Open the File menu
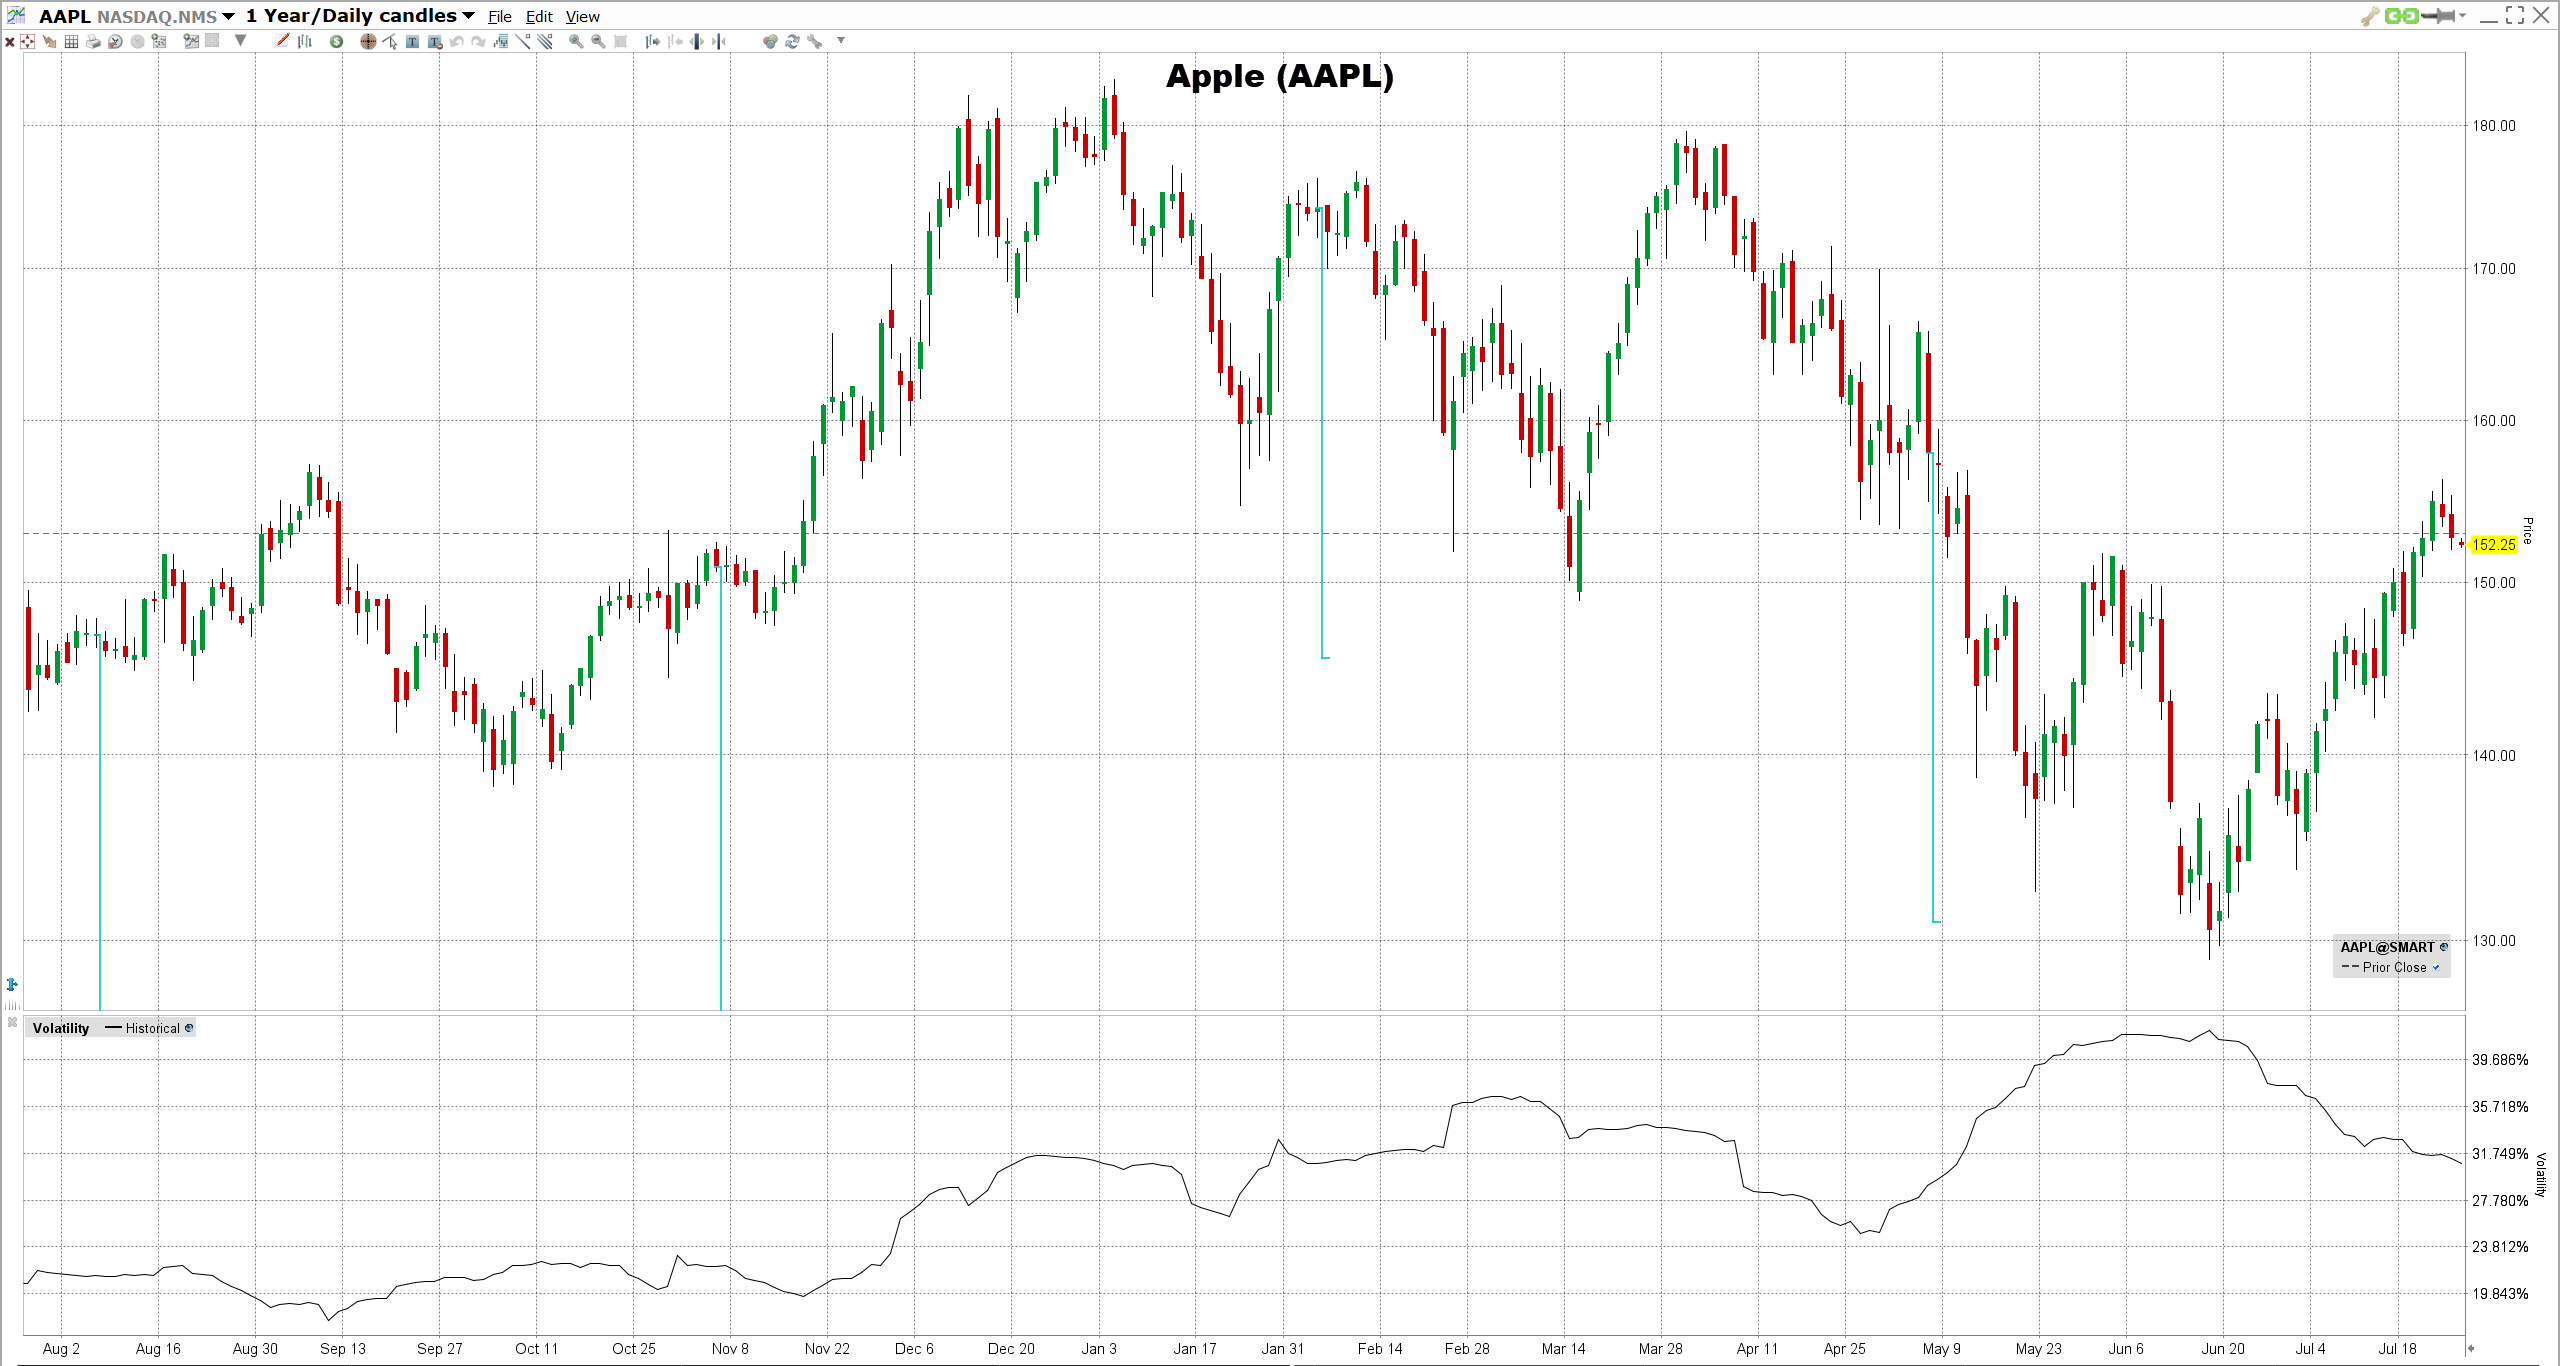The width and height of the screenshot is (2560, 1366). click(499, 16)
